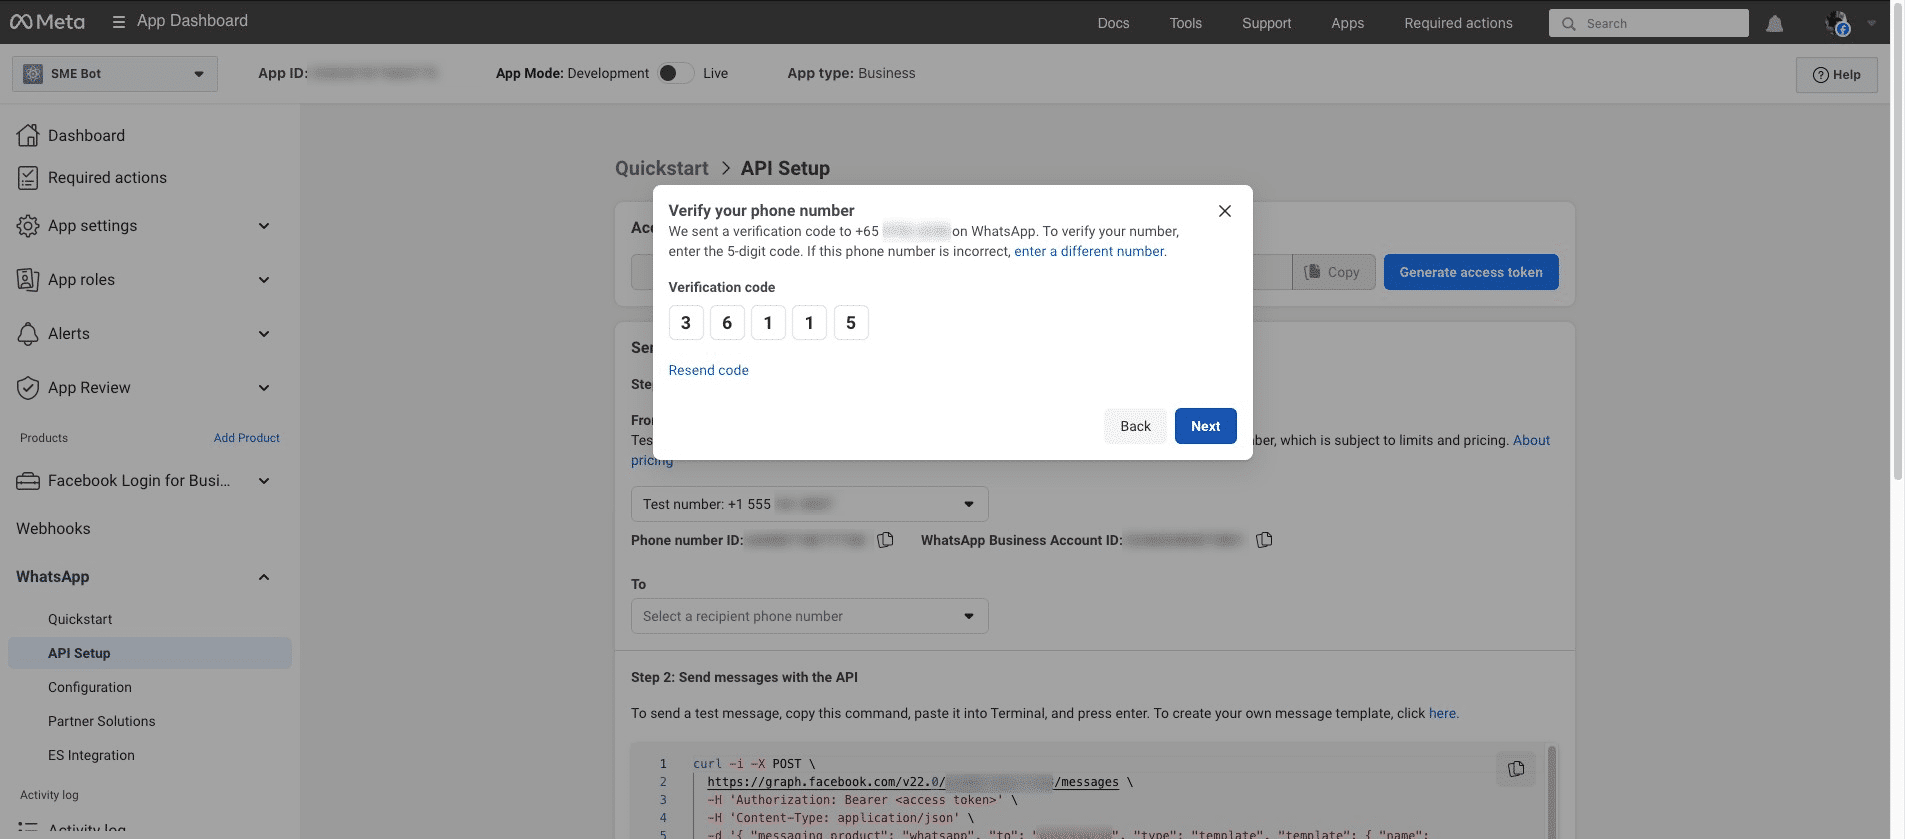Copy the WhatsApp Business Account ID
1905x839 pixels.
pyautogui.click(x=1264, y=540)
